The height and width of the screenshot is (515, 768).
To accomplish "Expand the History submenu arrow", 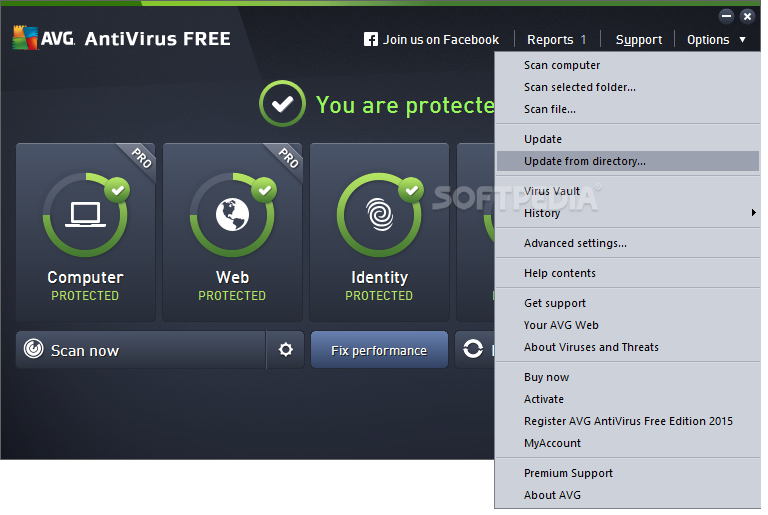I will 753,213.
